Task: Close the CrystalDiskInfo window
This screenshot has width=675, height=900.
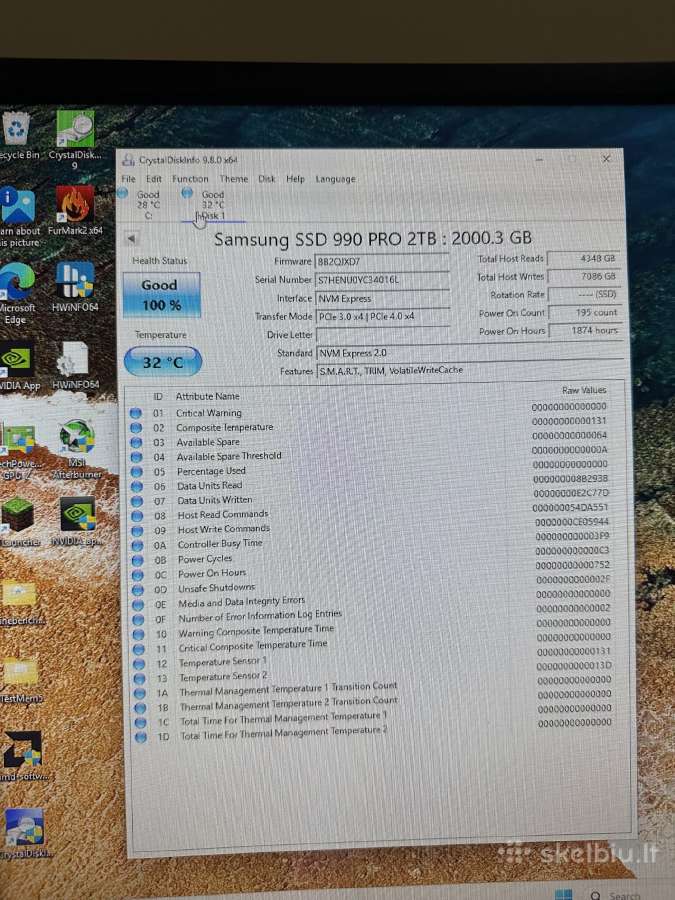Action: click(x=606, y=158)
